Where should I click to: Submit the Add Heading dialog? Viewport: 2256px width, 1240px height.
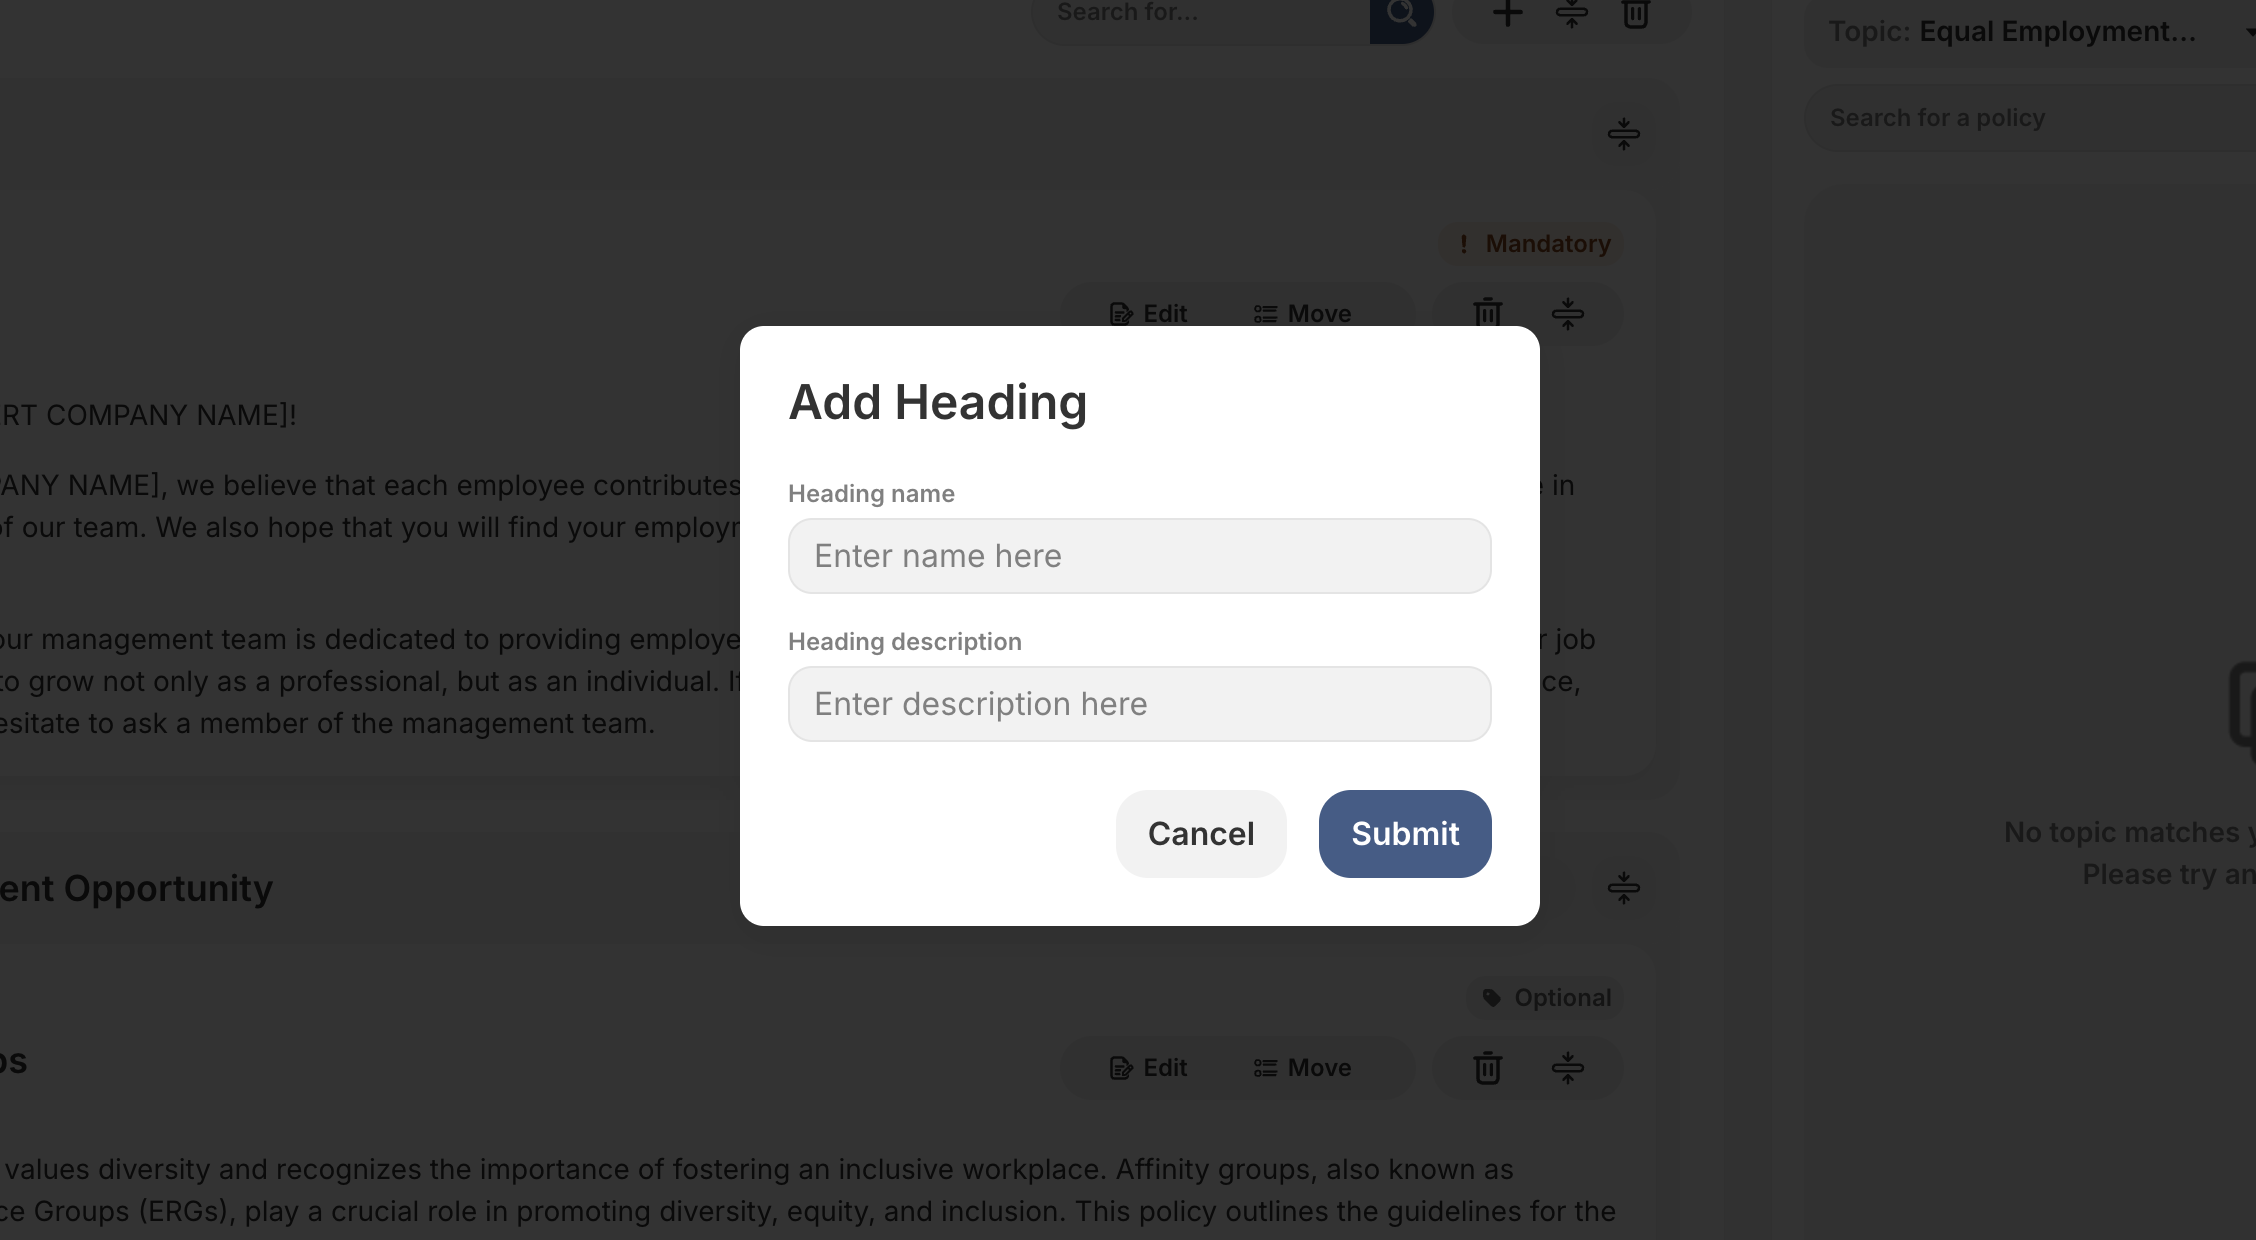1405,833
